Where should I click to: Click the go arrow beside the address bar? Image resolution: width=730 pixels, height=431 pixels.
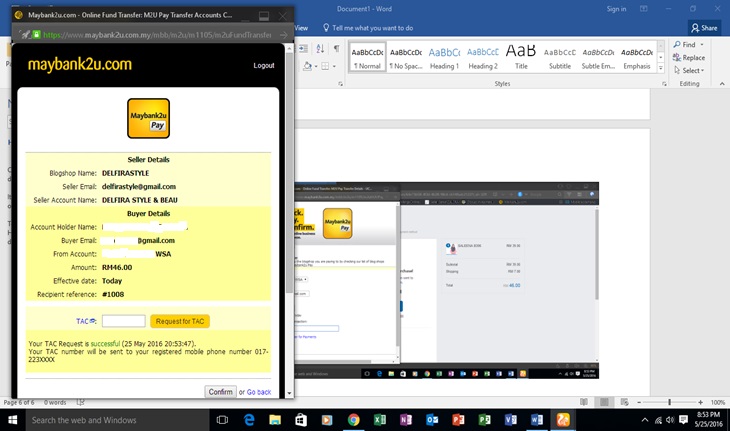pyautogui.click(x=284, y=35)
